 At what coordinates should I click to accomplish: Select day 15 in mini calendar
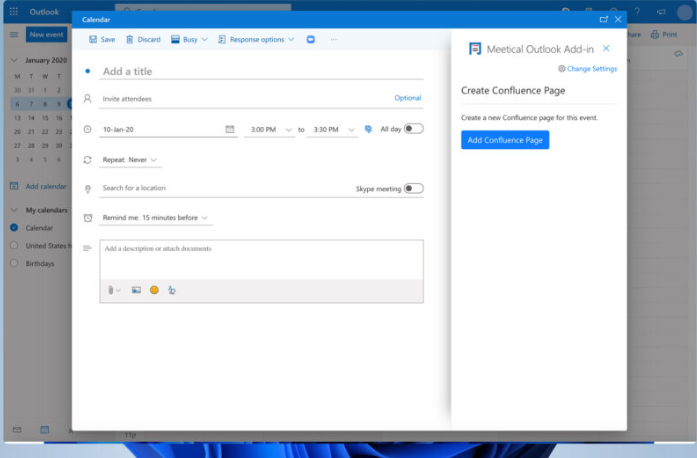(x=45, y=118)
